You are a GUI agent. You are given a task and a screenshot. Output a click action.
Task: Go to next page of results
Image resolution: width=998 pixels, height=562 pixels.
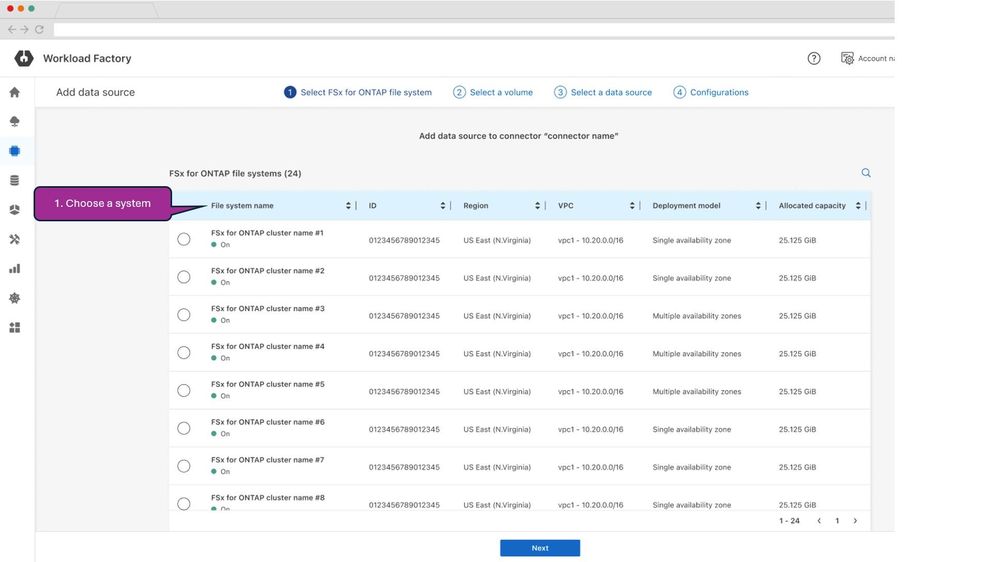coord(855,521)
